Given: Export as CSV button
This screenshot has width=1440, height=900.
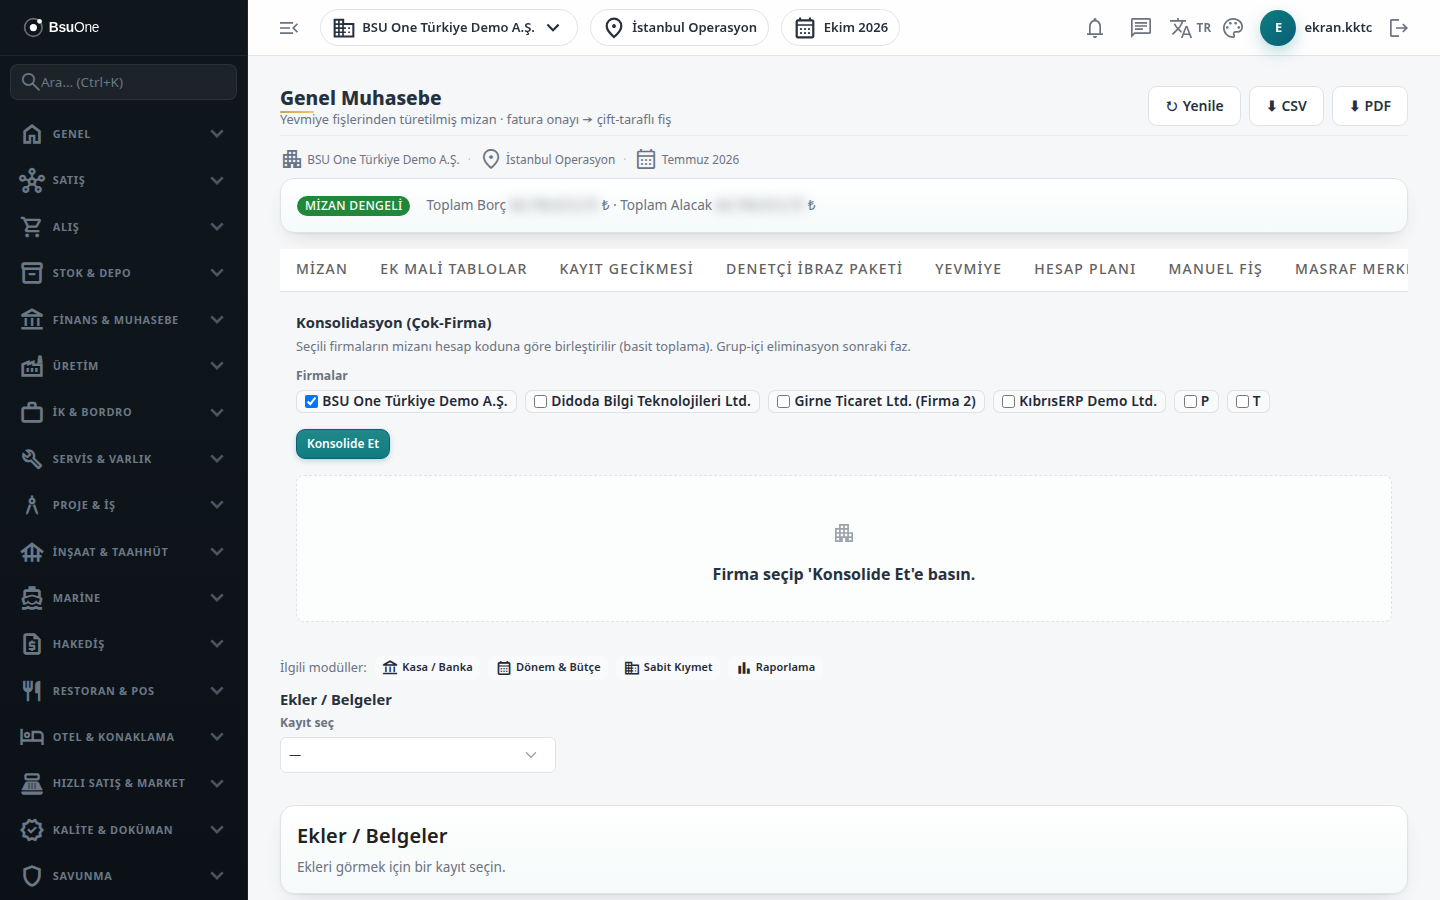Looking at the screenshot, I should (1286, 106).
